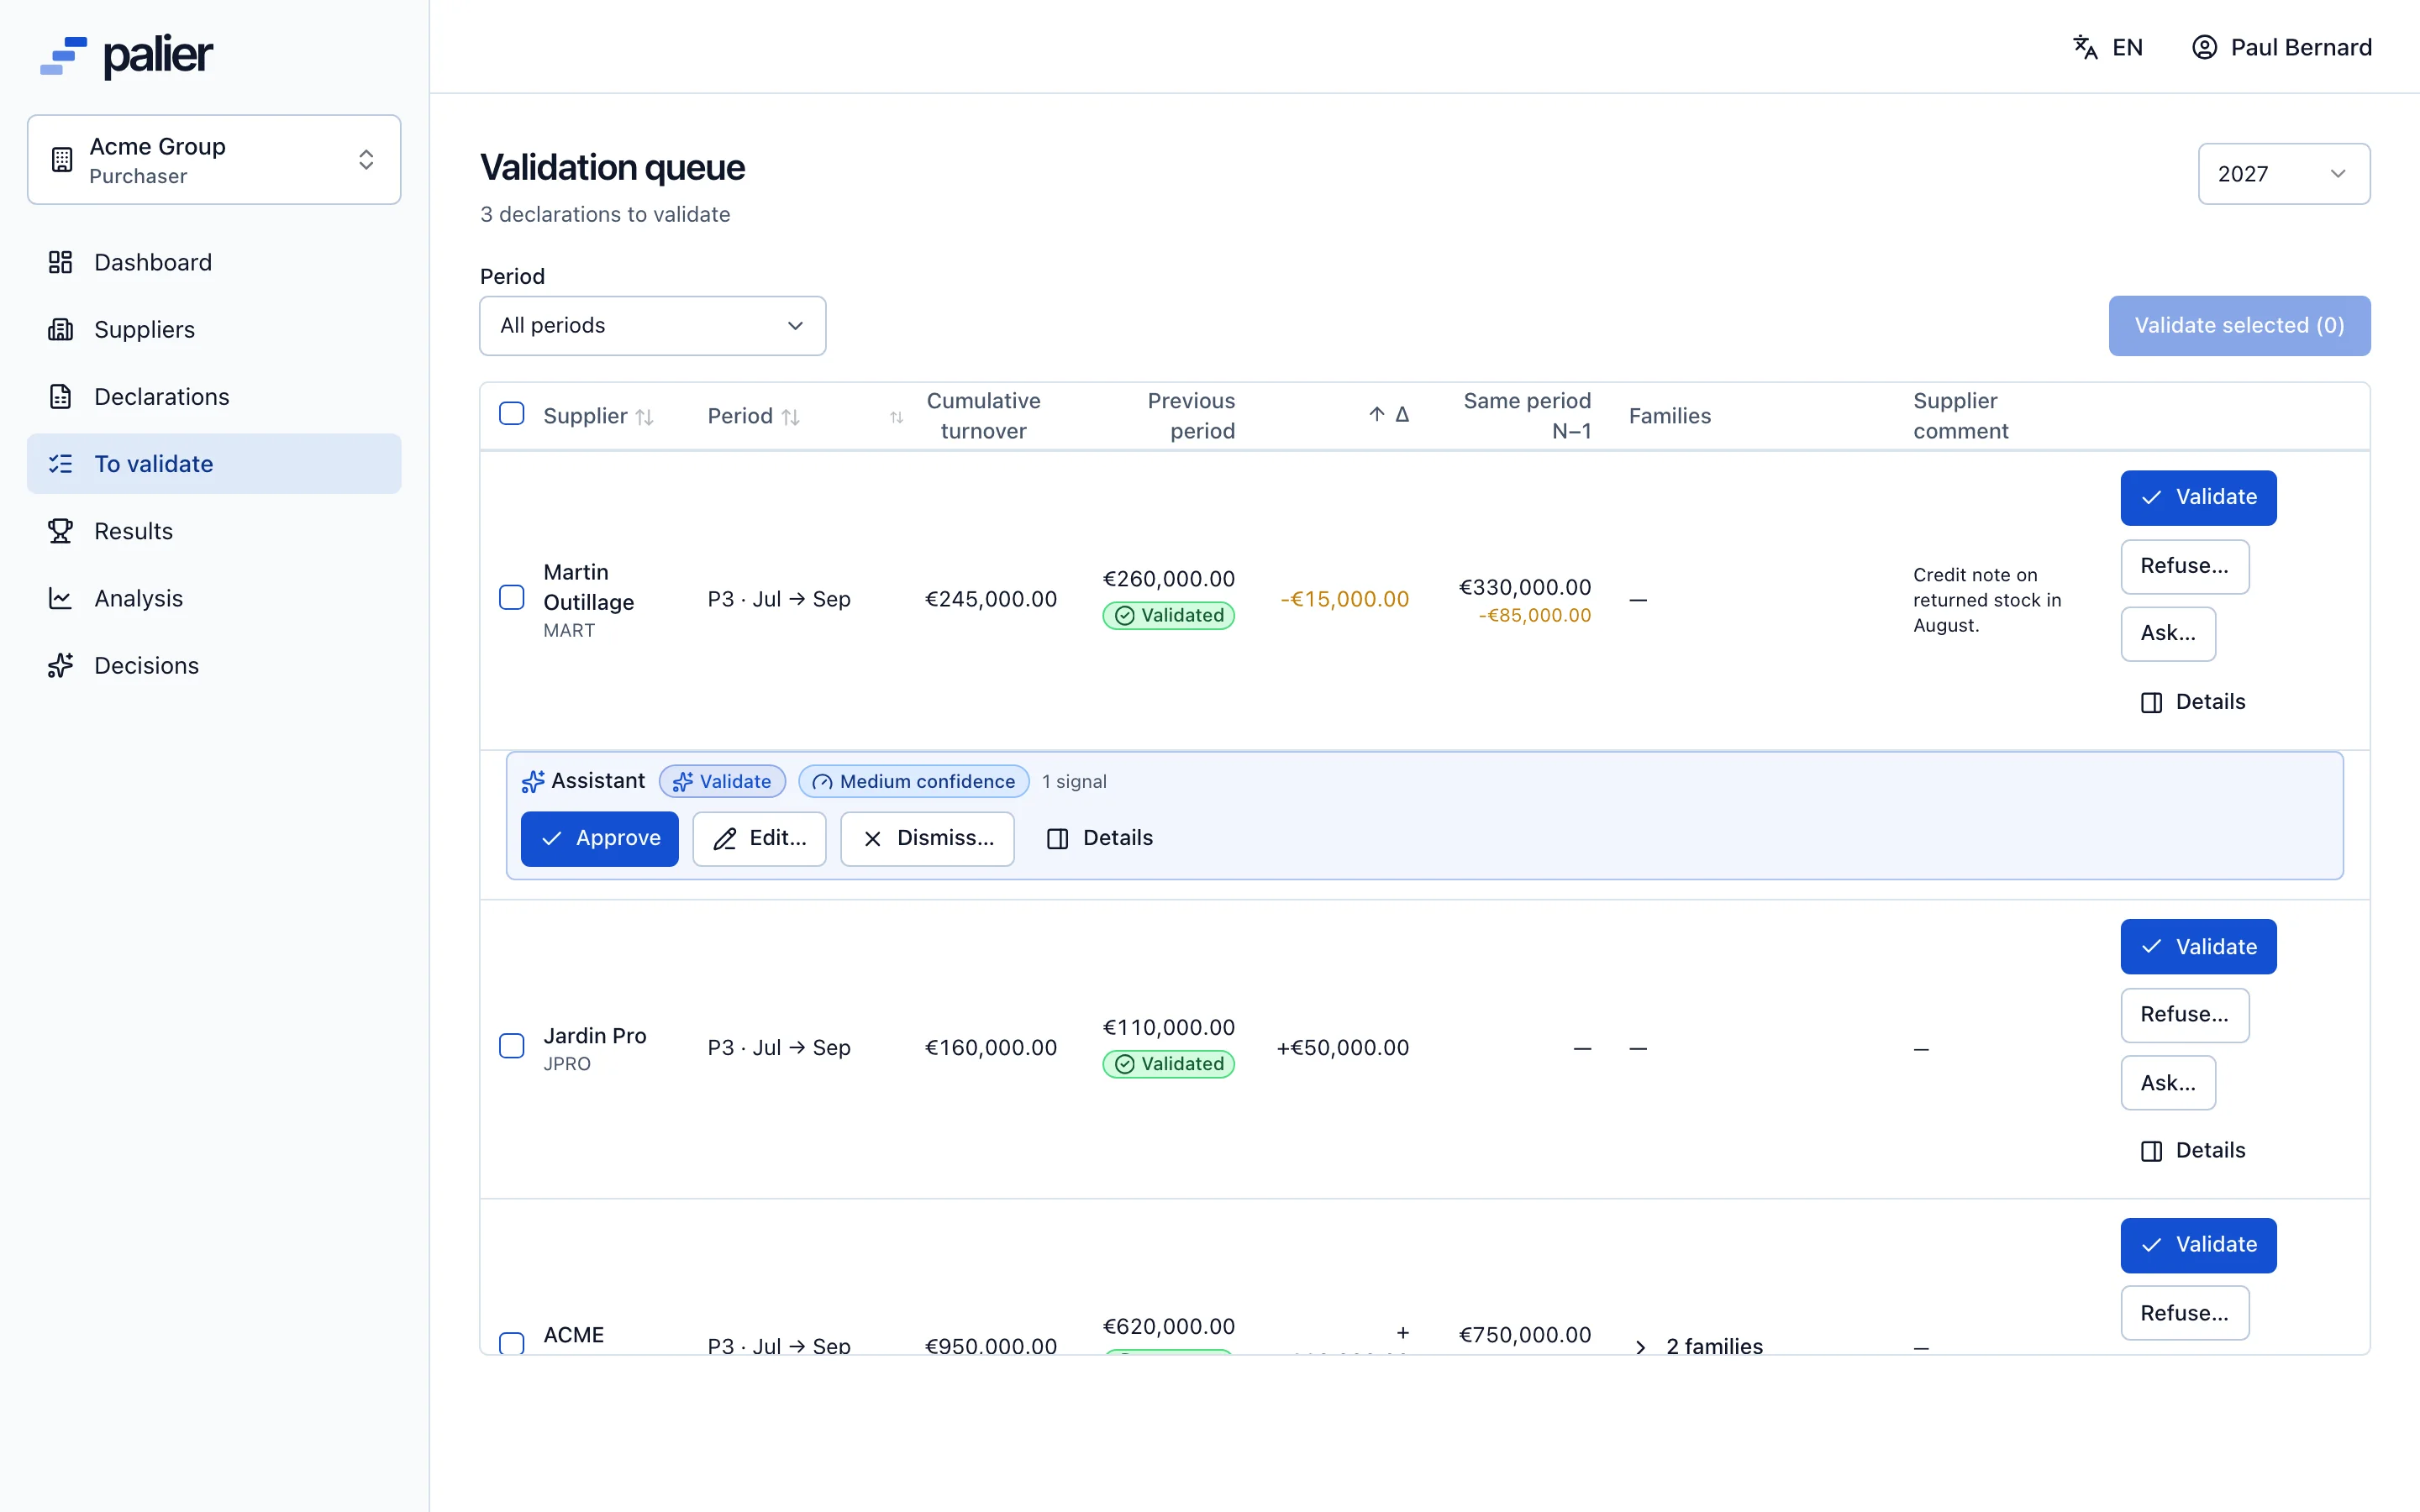
Task: Open the EN language selector
Action: (x=2108, y=47)
